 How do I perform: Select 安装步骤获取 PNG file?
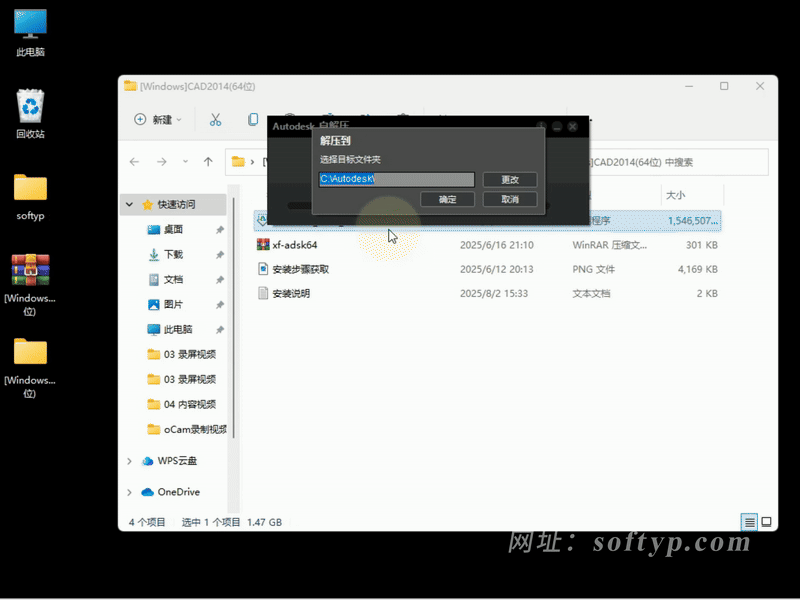pos(487,269)
